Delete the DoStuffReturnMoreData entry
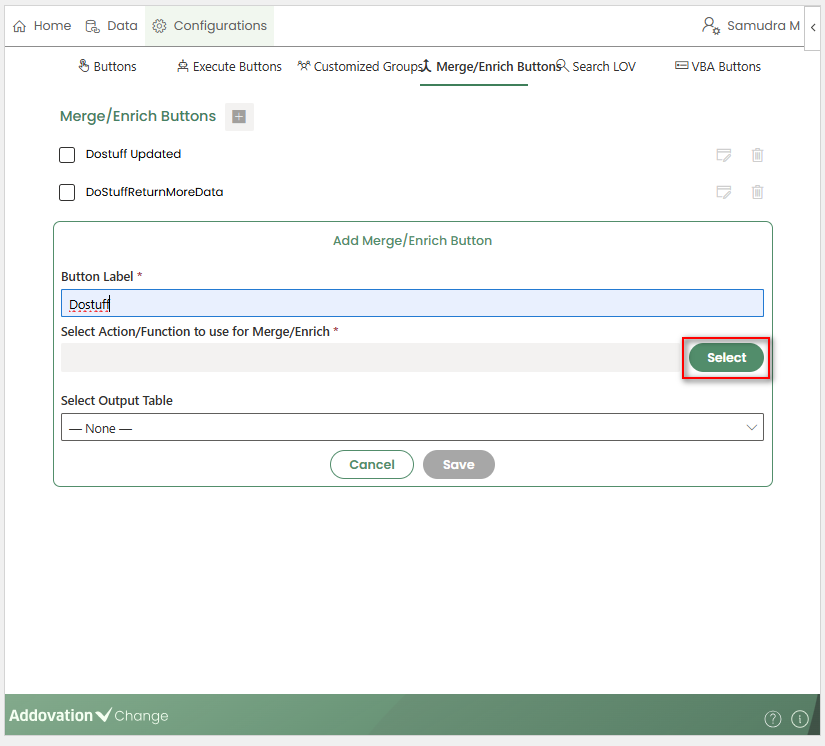825x746 pixels. [x=758, y=192]
